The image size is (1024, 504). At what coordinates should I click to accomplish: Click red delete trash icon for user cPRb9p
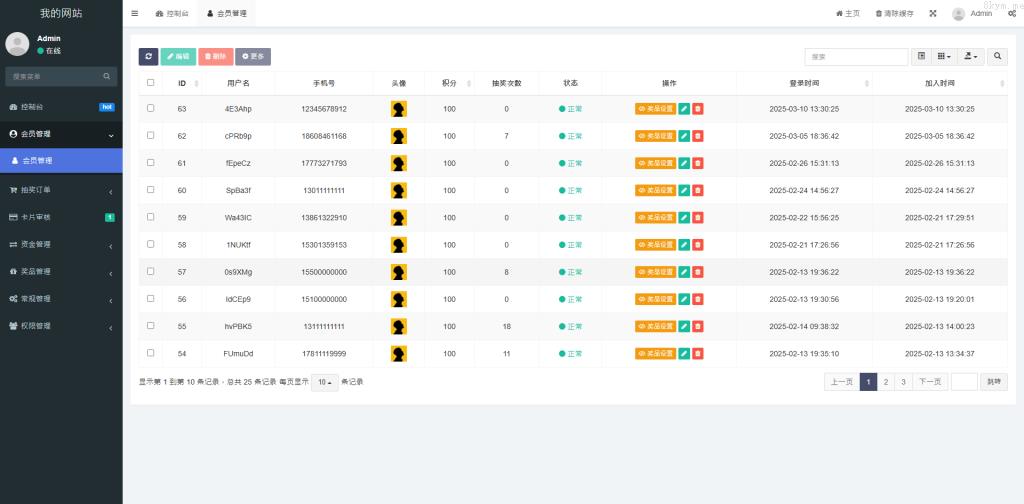pos(698,136)
